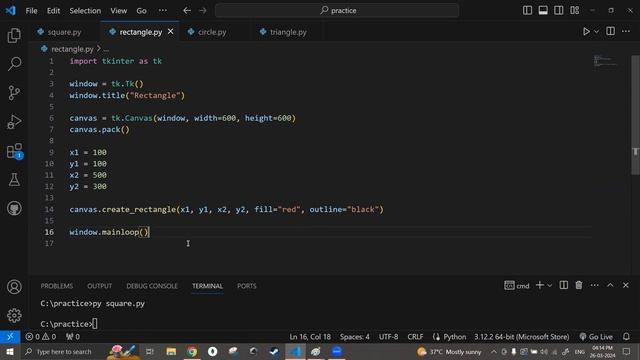
Task: Open the View menu
Action: click(118, 11)
